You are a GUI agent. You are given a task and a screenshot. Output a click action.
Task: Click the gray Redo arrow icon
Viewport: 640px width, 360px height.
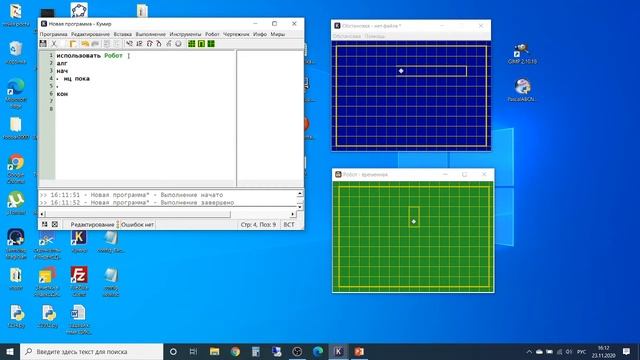pos(95,44)
